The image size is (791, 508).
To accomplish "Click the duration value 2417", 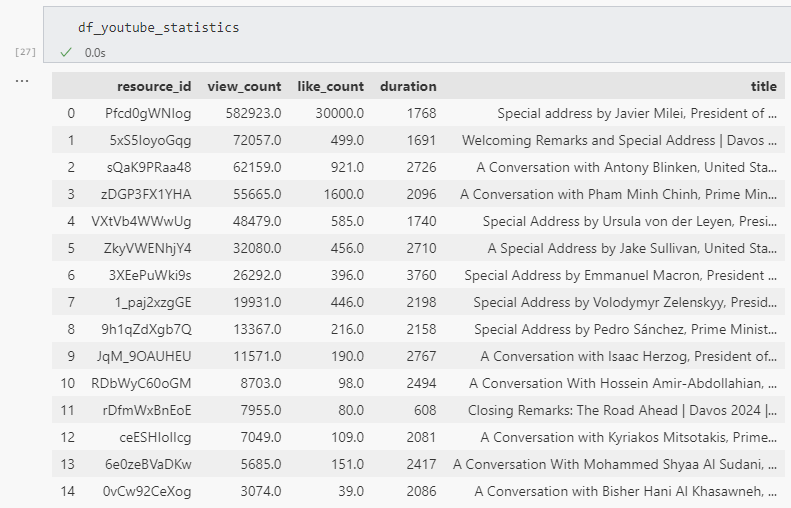I will click(x=422, y=464).
